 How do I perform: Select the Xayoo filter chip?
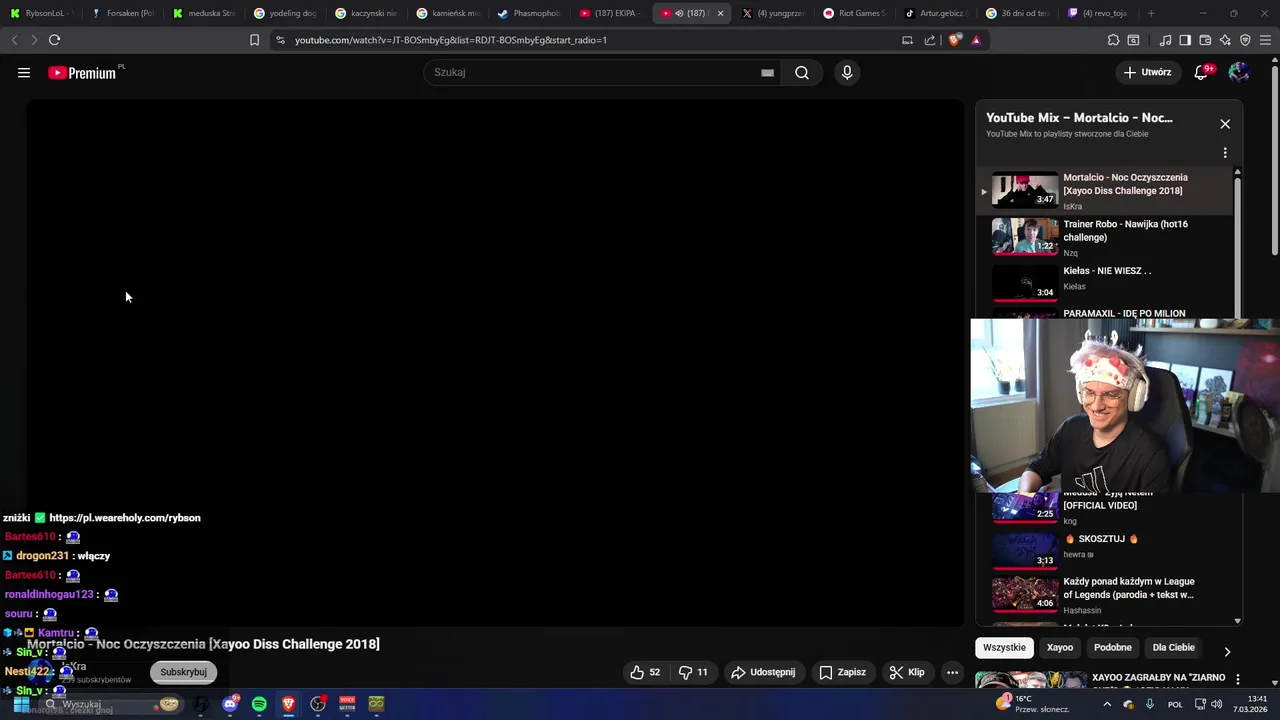[x=1060, y=648]
